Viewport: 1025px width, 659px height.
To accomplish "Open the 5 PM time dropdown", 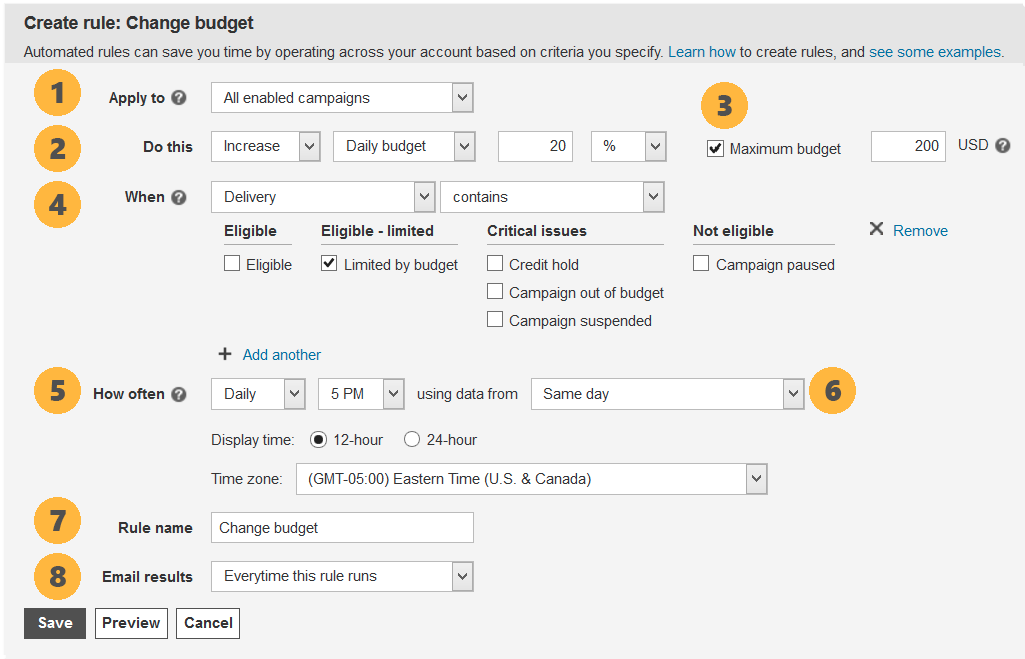I will tap(361, 394).
